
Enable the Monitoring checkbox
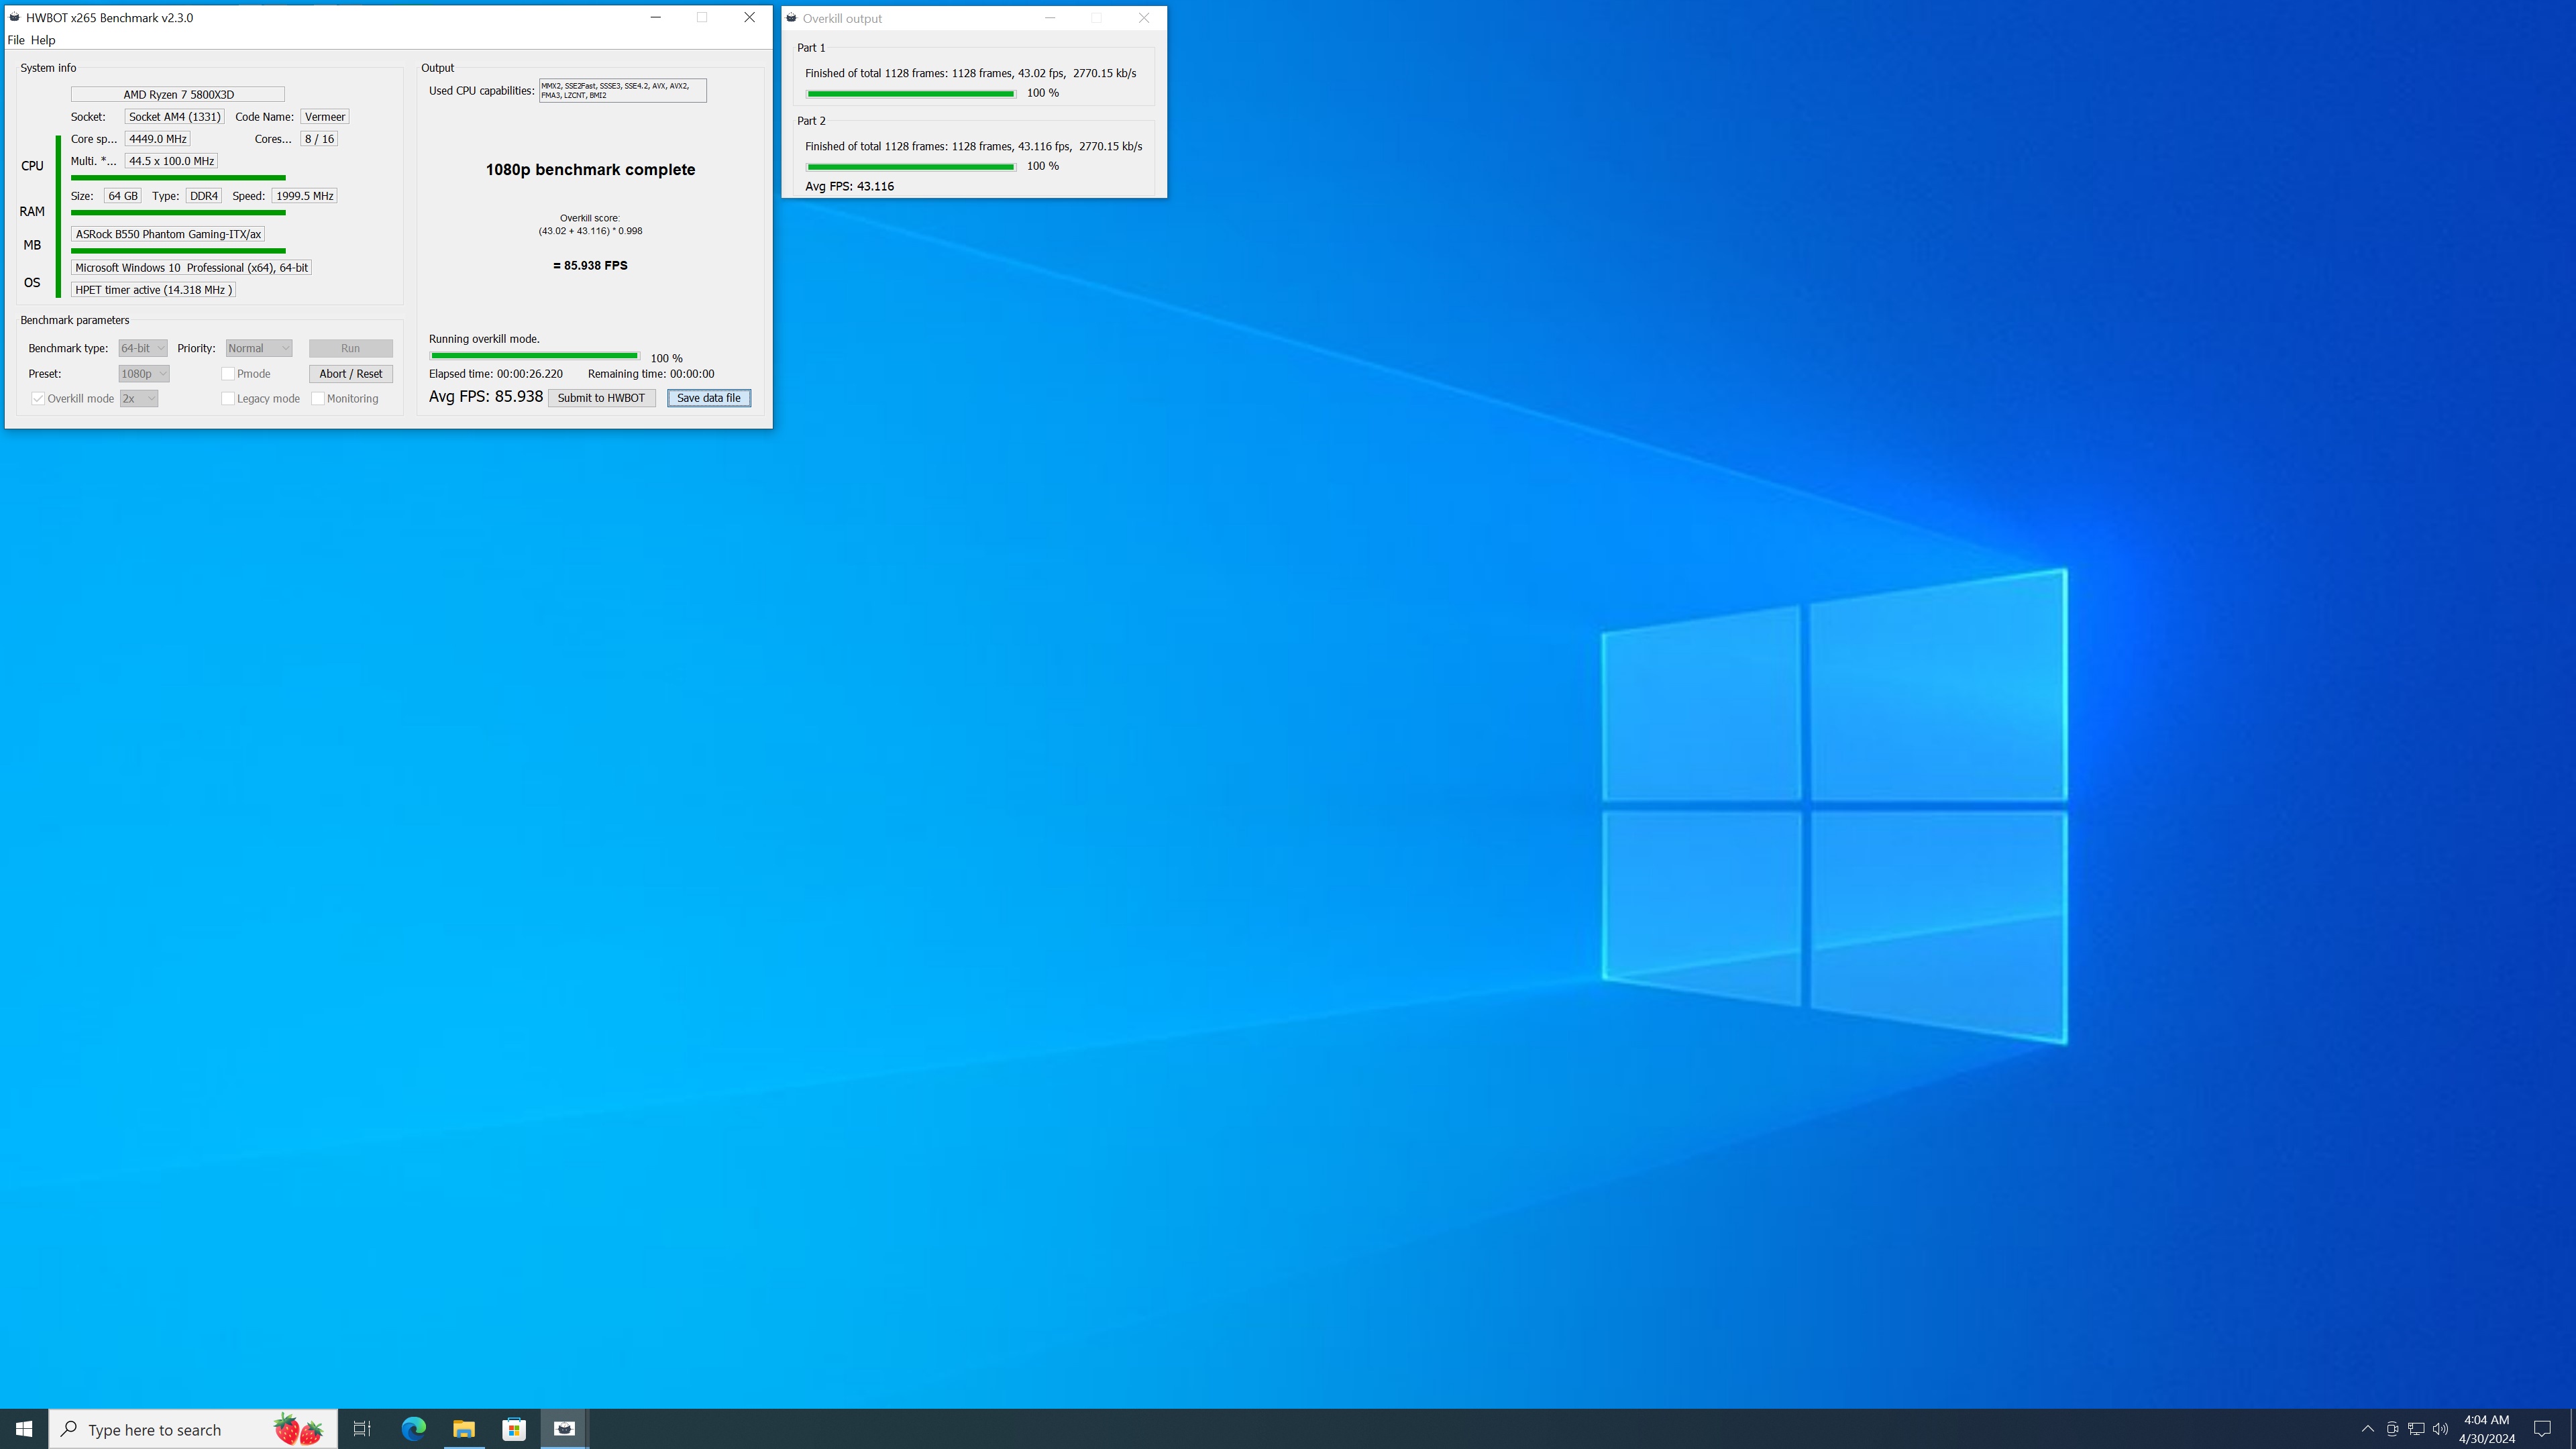[x=318, y=398]
